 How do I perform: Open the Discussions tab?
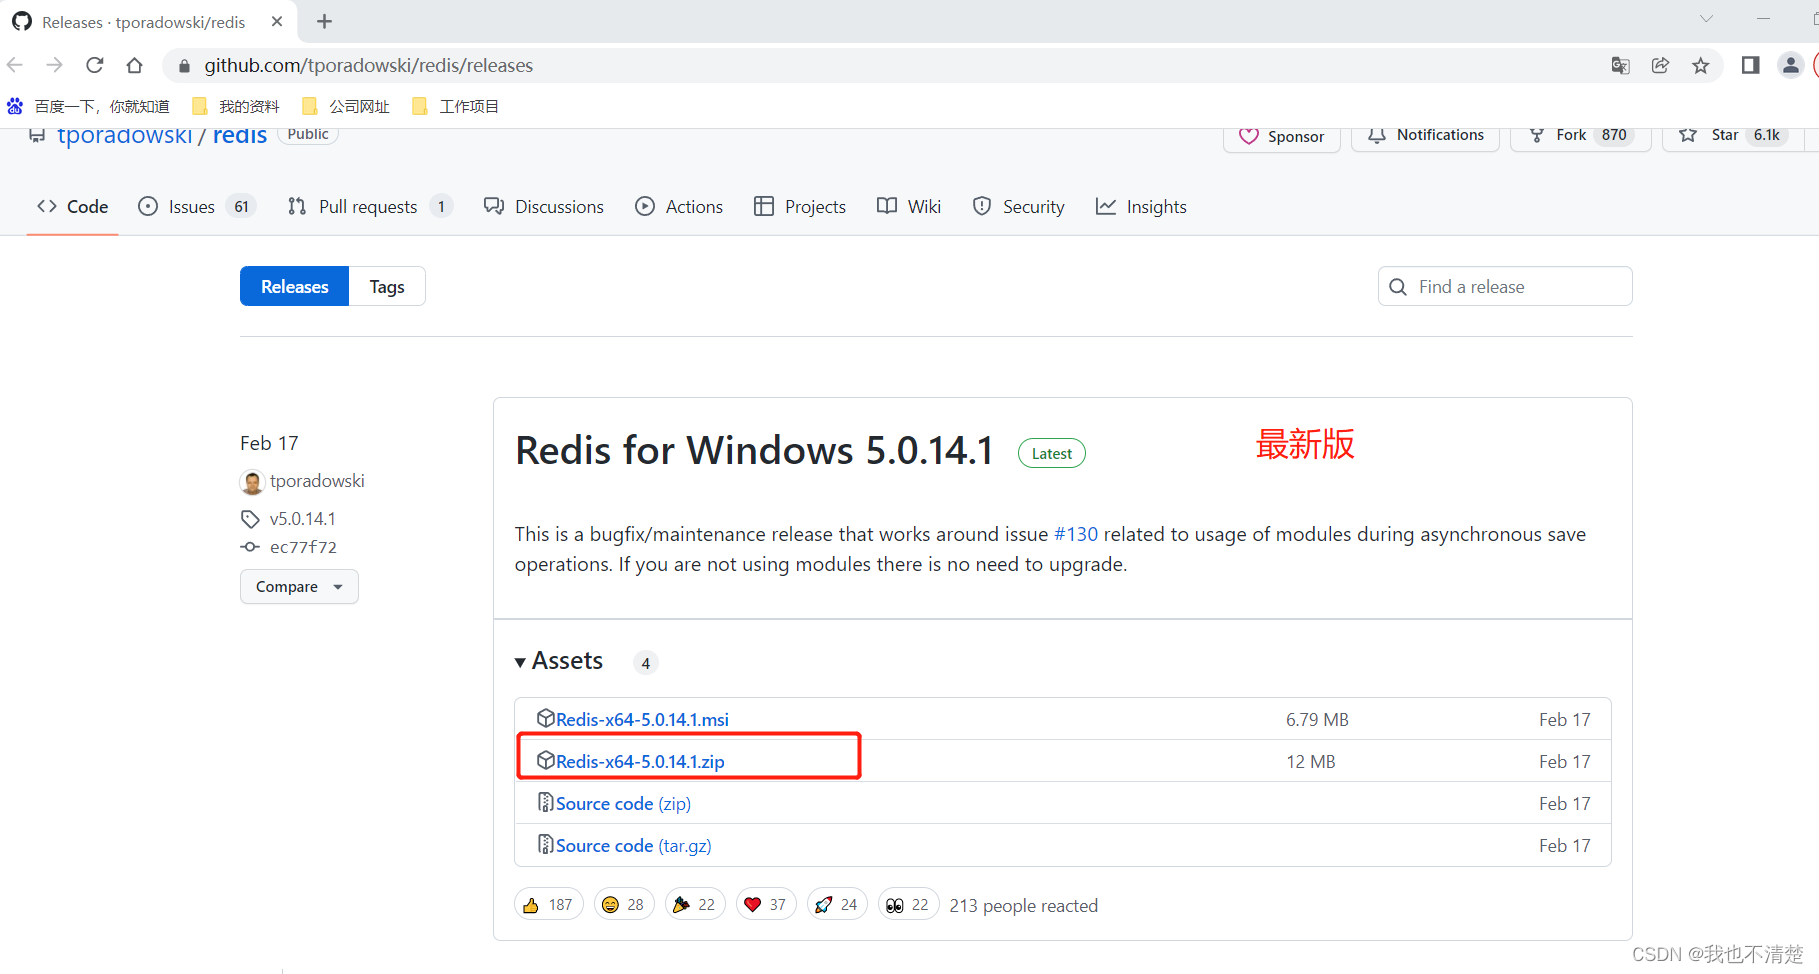tap(544, 206)
